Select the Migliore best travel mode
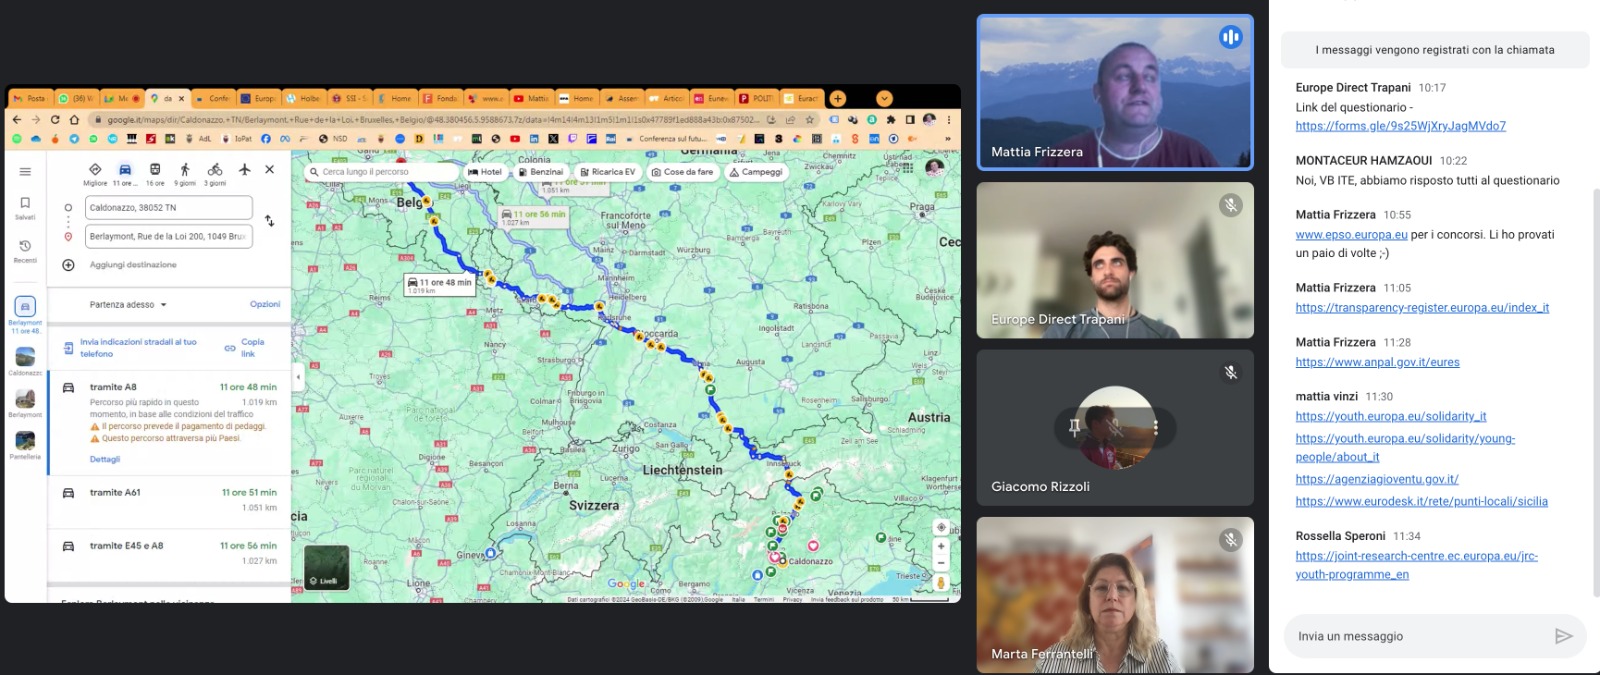This screenshot has width=1600, height=675. [x=95, y=174]
